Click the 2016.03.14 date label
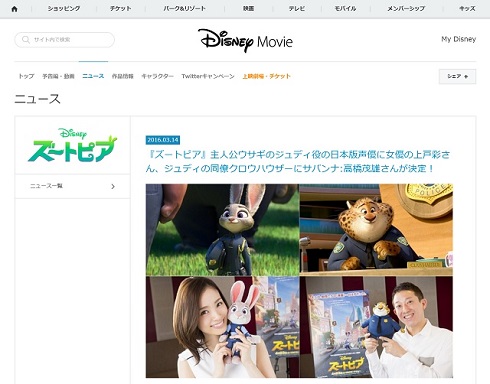Viewport: 490px width, 384px height. (x=163, y=140)
